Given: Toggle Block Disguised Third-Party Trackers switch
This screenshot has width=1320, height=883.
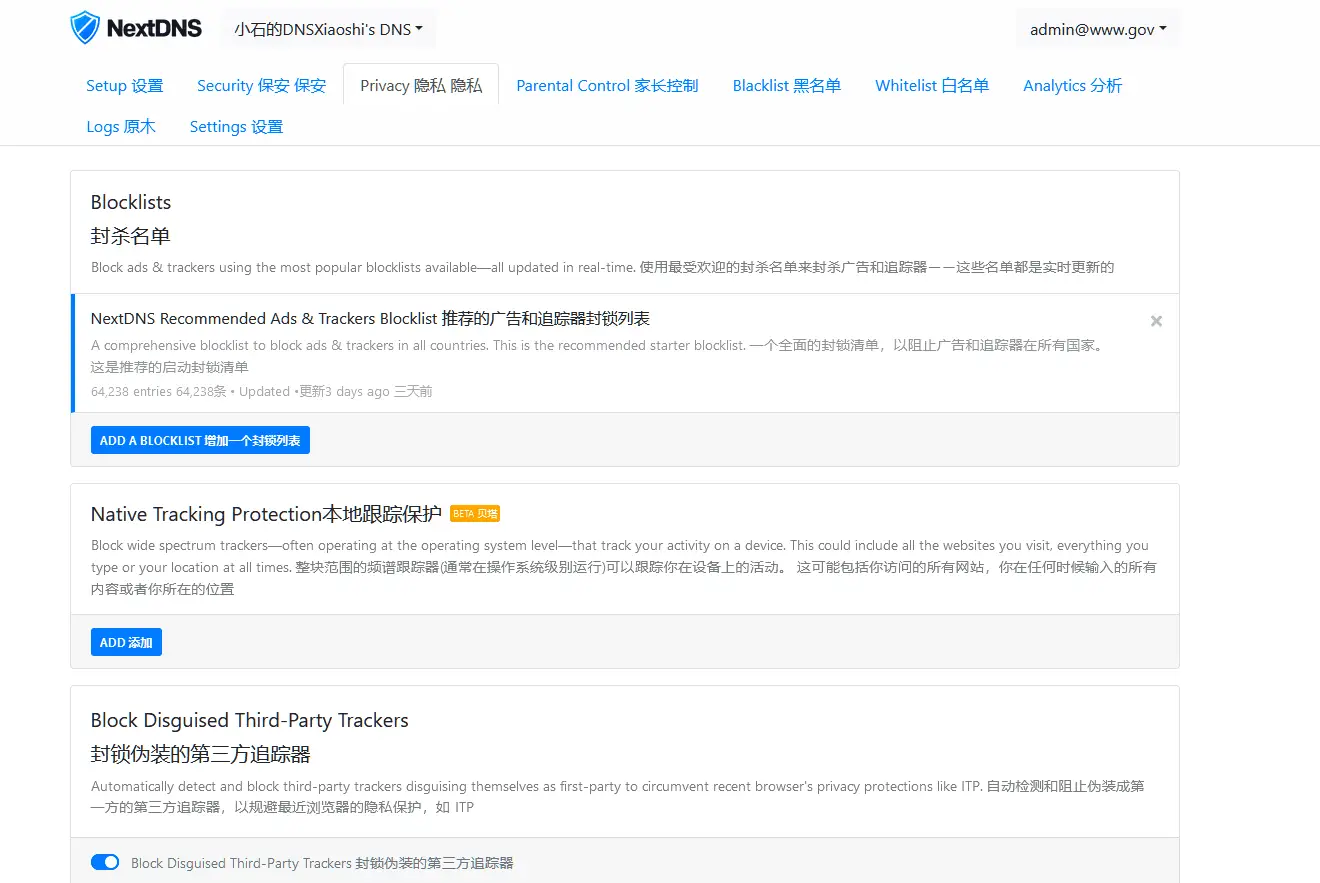Looking at the screenshot, I should coord(105,862).
